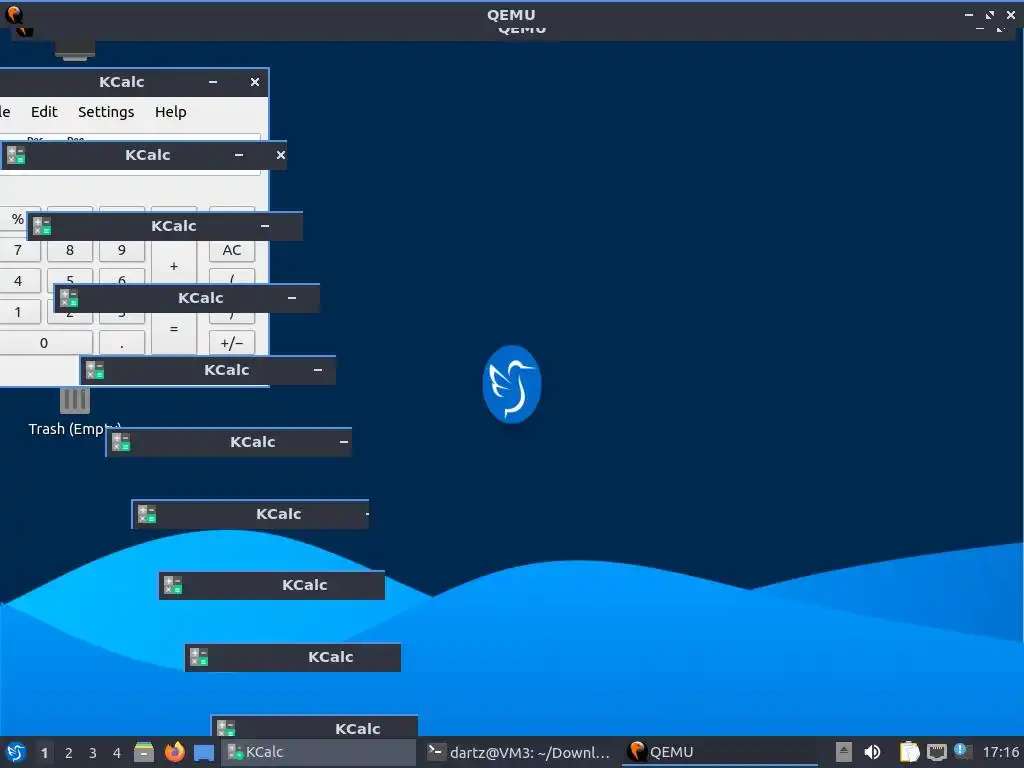Select the Trash icon on the desktop
1024x768 pixels.
[x=74, y=400]
